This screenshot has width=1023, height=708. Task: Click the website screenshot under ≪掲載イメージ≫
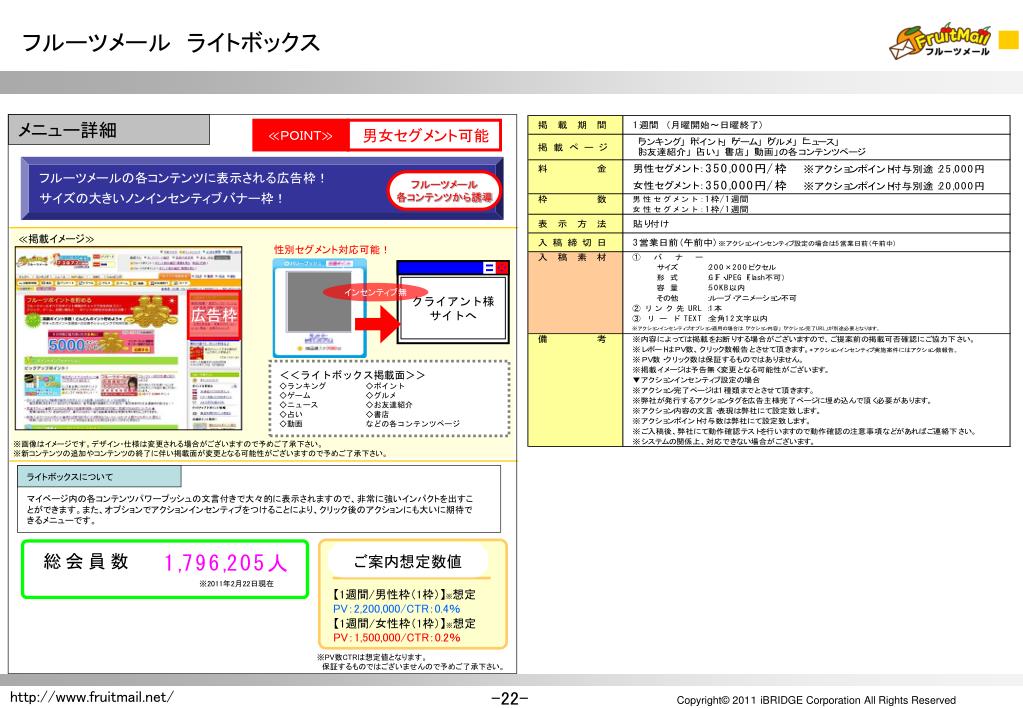(x=129, y=337)
